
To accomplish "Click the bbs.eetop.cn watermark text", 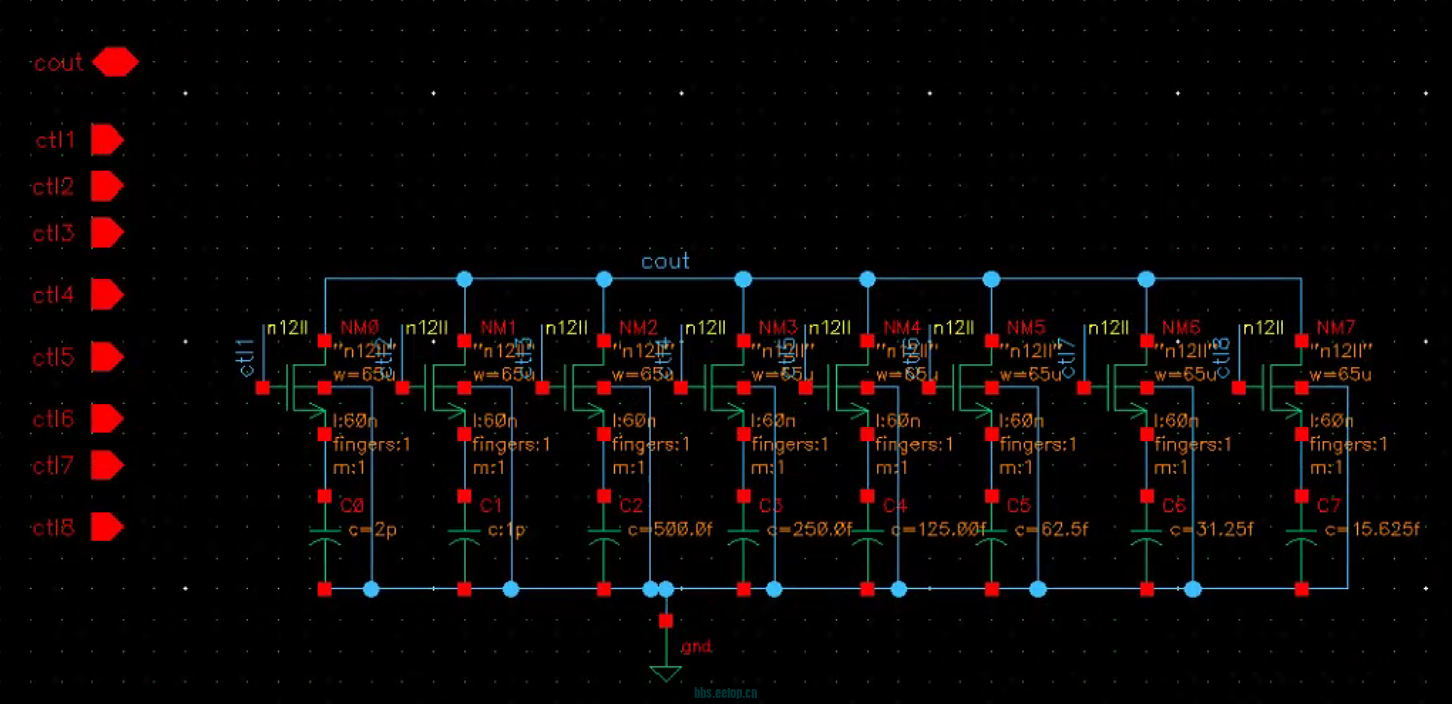I will tap(725, 691).
